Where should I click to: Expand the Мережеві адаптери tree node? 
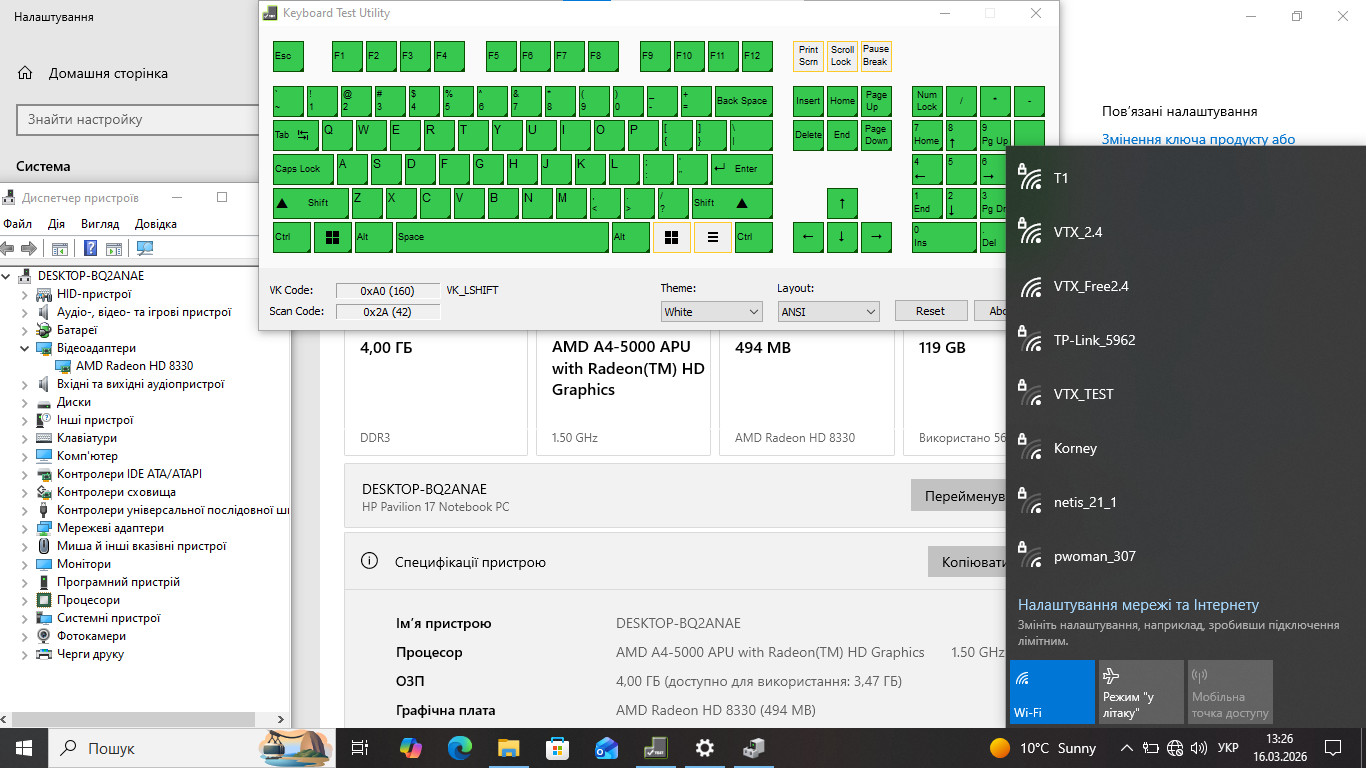point(25,528)
